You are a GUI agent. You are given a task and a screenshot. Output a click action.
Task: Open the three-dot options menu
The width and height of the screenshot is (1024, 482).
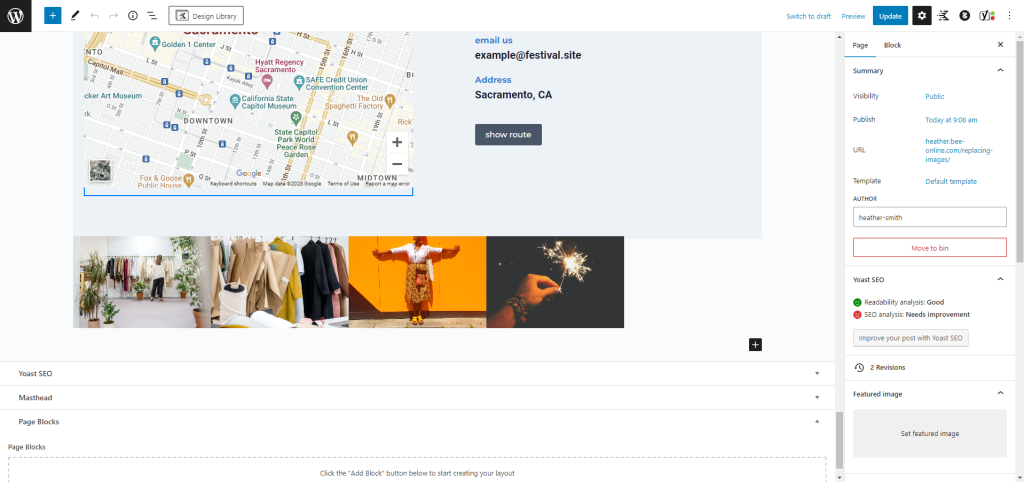(1009, 16)
